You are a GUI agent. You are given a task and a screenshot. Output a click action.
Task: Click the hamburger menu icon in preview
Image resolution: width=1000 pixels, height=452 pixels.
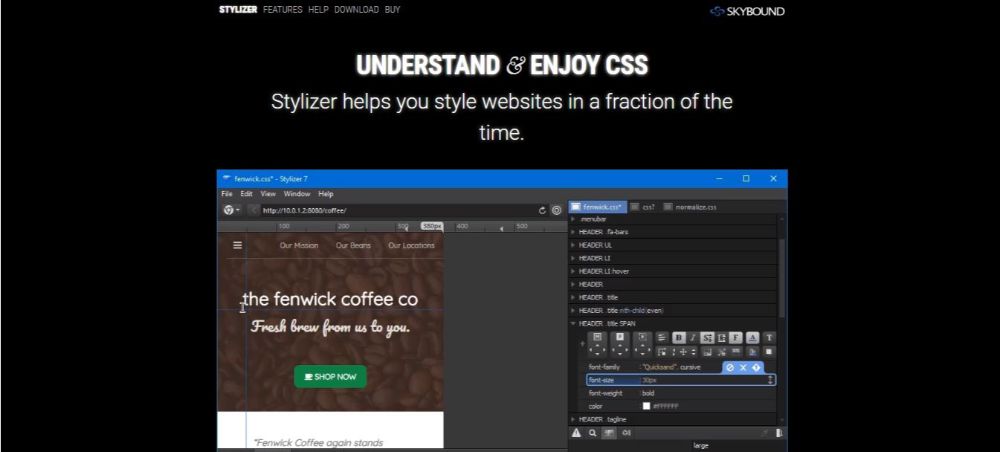[x=237, y=245]
